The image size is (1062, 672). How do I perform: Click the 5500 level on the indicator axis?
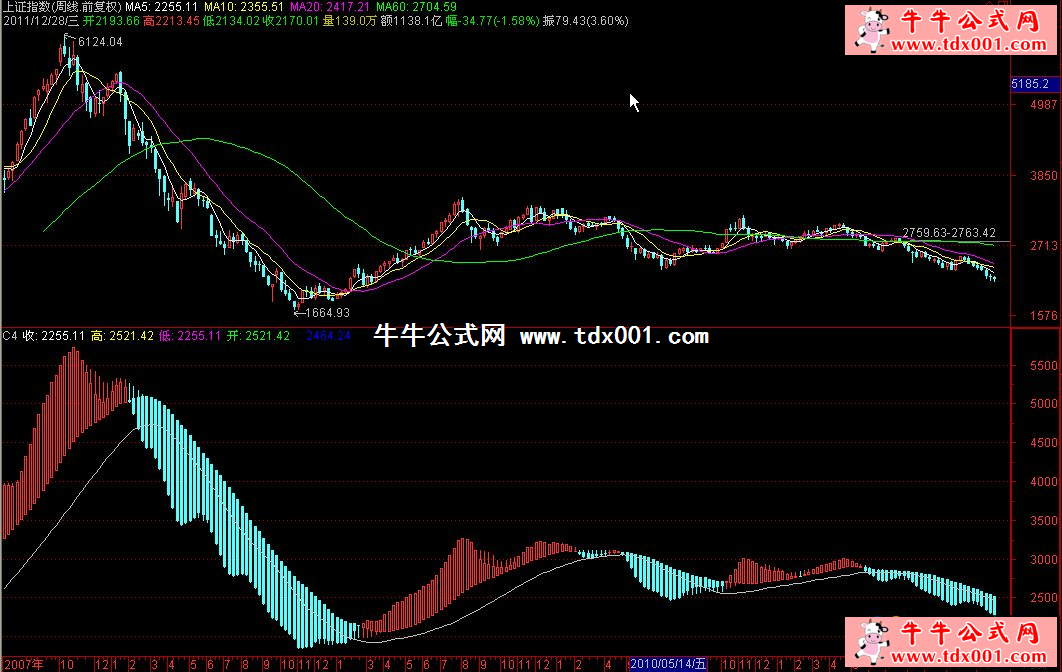tap(1042, 366)
